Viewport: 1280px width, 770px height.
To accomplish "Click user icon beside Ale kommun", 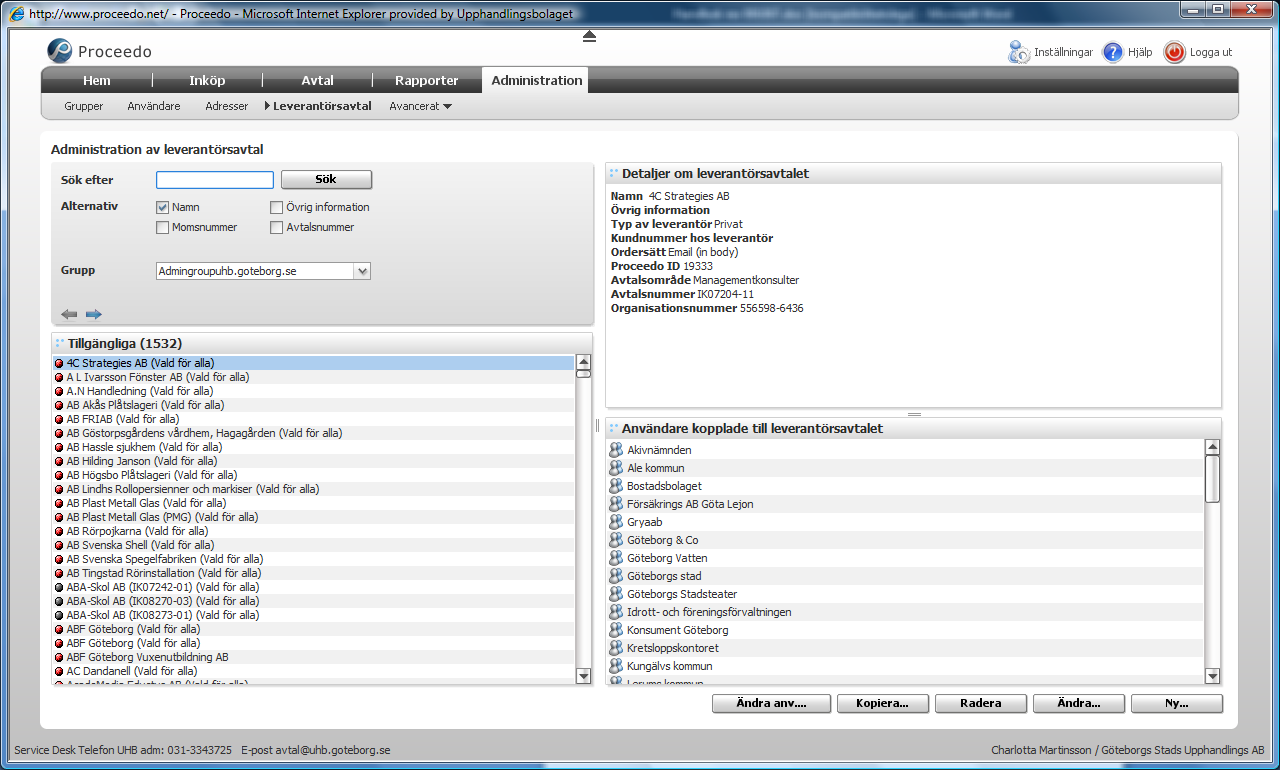I will [x=616, y=468].
